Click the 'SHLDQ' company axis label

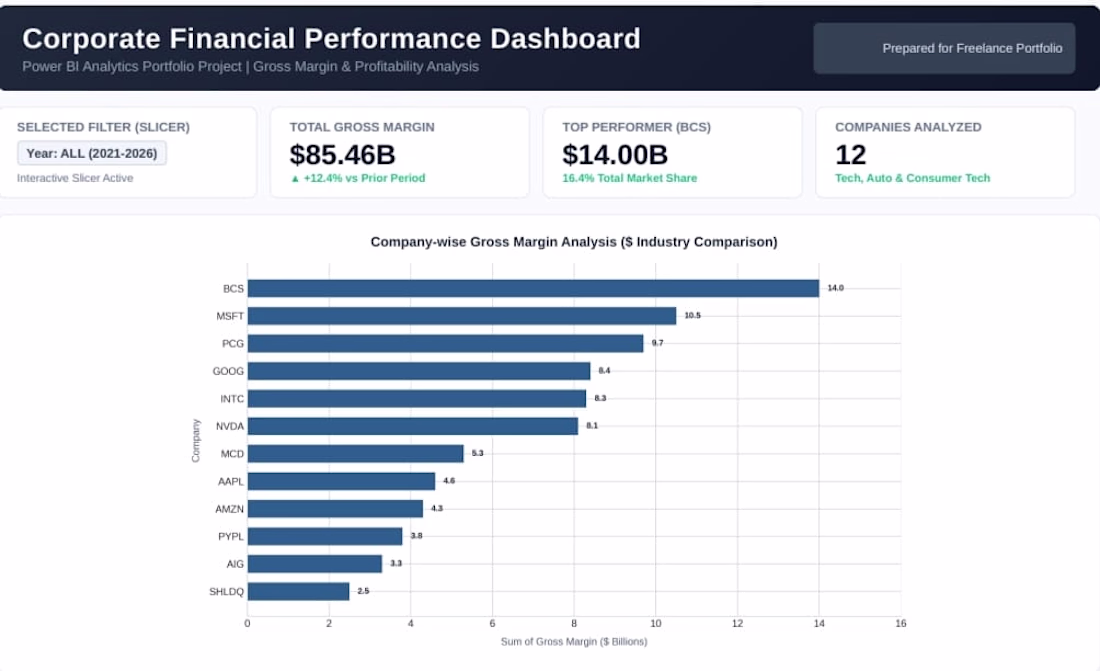click(227, 592)
